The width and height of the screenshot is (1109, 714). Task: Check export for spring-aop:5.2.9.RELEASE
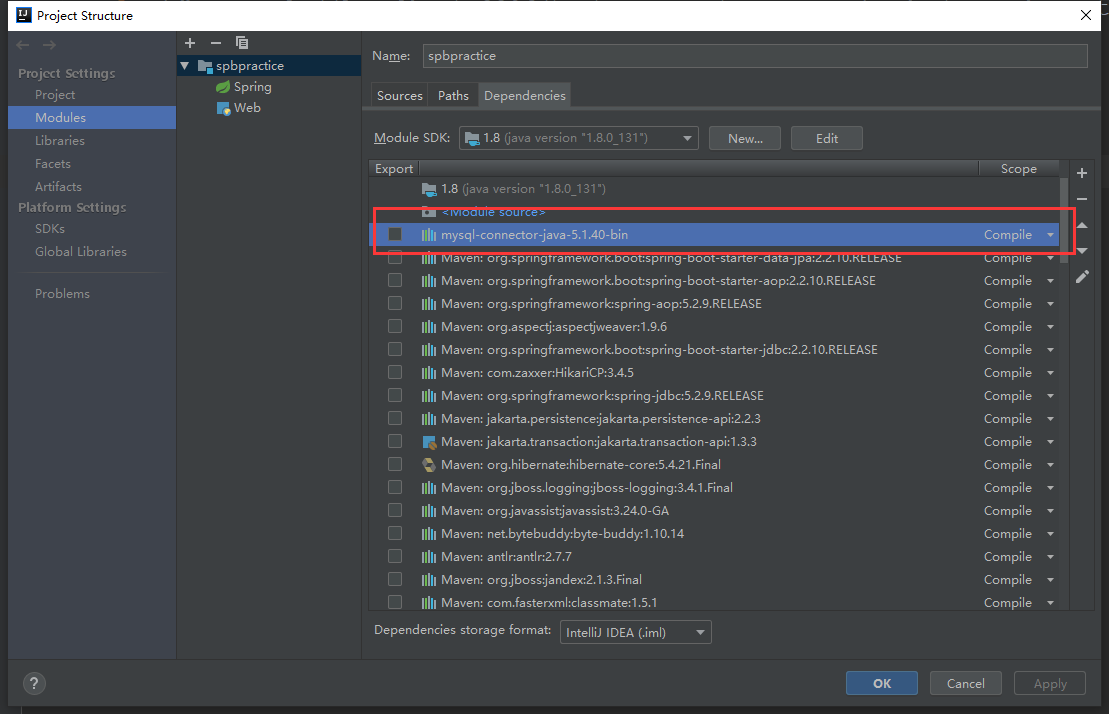395,303
